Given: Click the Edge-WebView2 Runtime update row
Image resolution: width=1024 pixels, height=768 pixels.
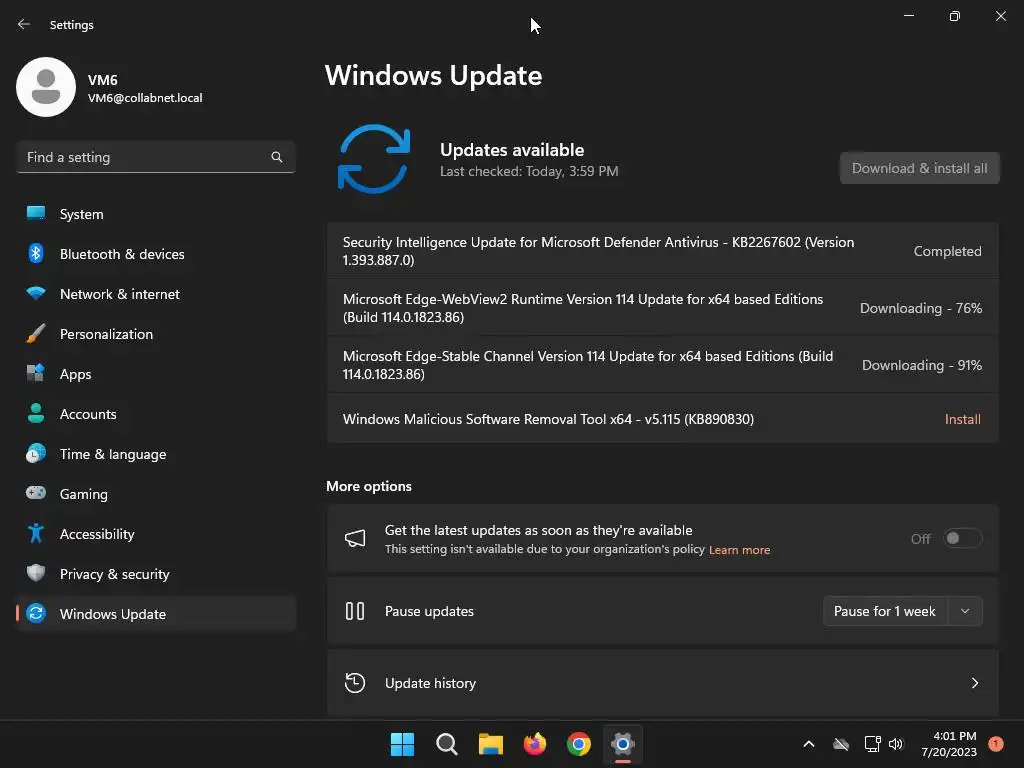Looking at the screenshot, I should pos(662,308).
